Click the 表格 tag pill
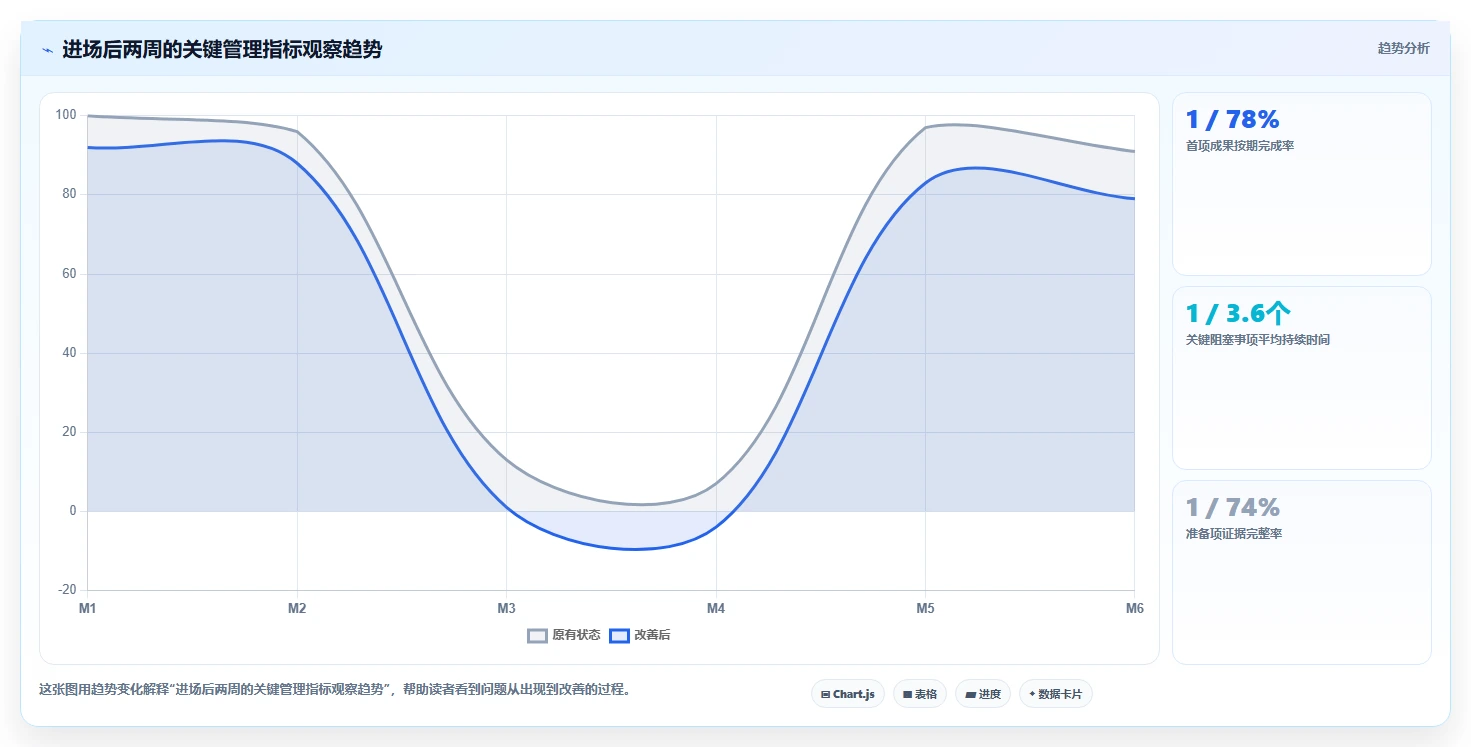1471x747 pixels. tap(920, 694)
